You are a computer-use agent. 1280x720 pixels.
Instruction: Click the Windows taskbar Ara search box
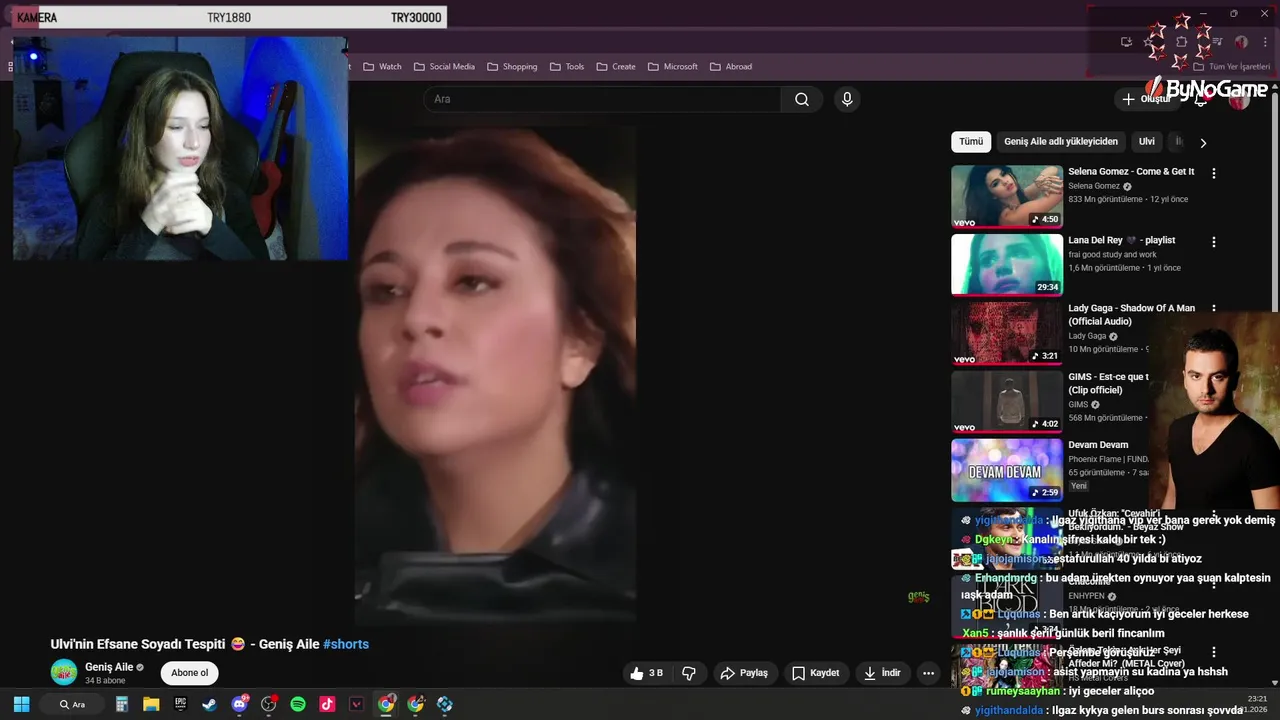(x=72, y=704)
